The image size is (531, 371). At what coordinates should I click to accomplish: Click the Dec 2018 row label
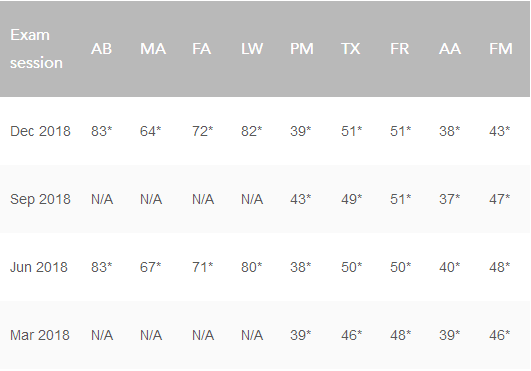pyautogui.click(x=40, y=131)
